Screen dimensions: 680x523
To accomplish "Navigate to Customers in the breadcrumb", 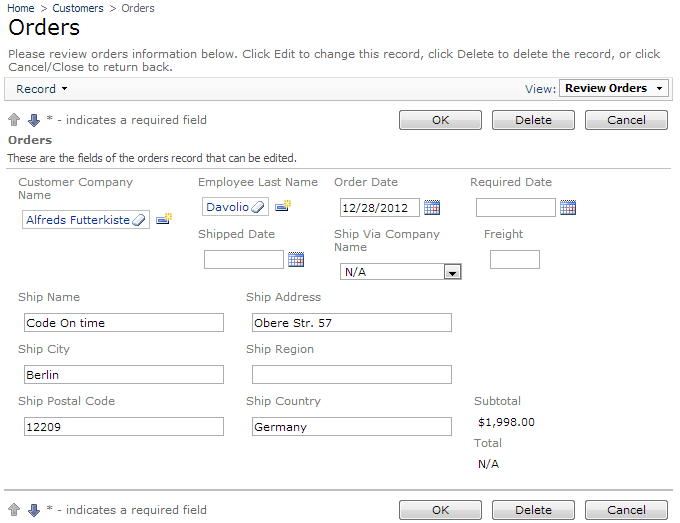I will 77,8.
